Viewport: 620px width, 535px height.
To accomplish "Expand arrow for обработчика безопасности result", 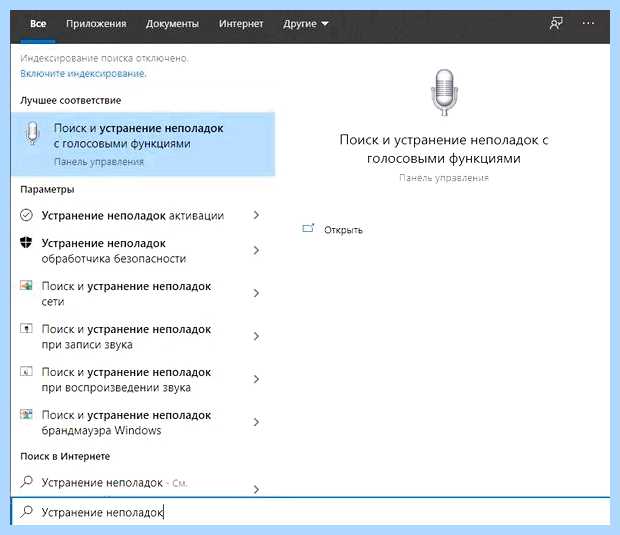I will point(256,250).
